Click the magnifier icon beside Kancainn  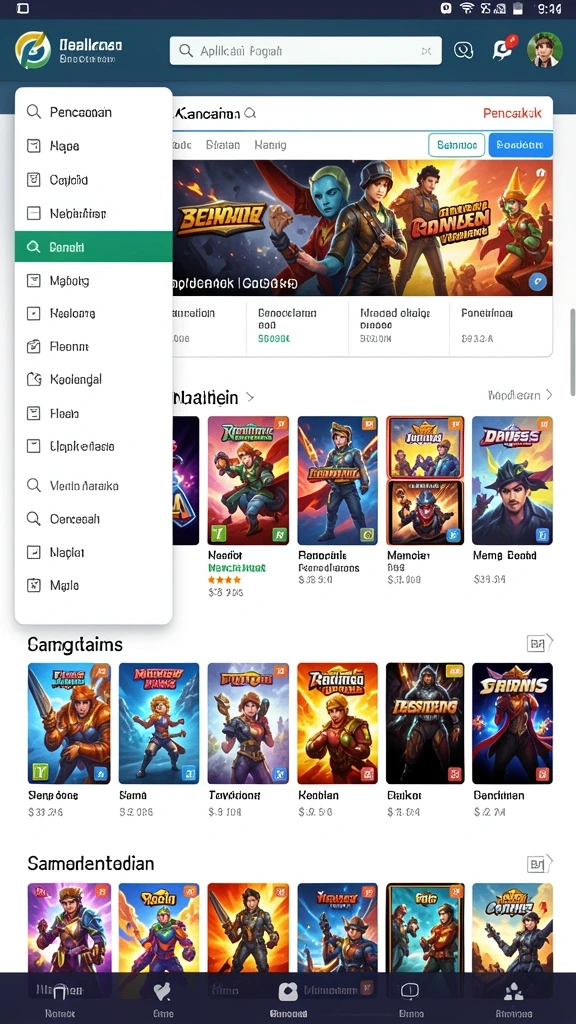tap(250, 114)
